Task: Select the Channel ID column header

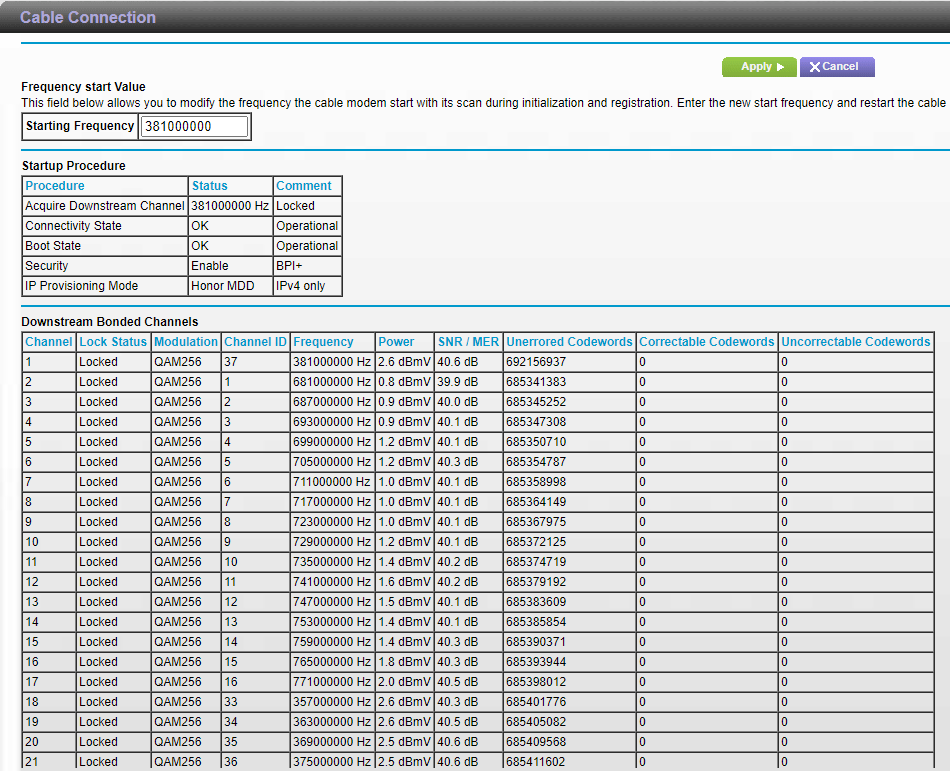Action: tap(255, 342)
